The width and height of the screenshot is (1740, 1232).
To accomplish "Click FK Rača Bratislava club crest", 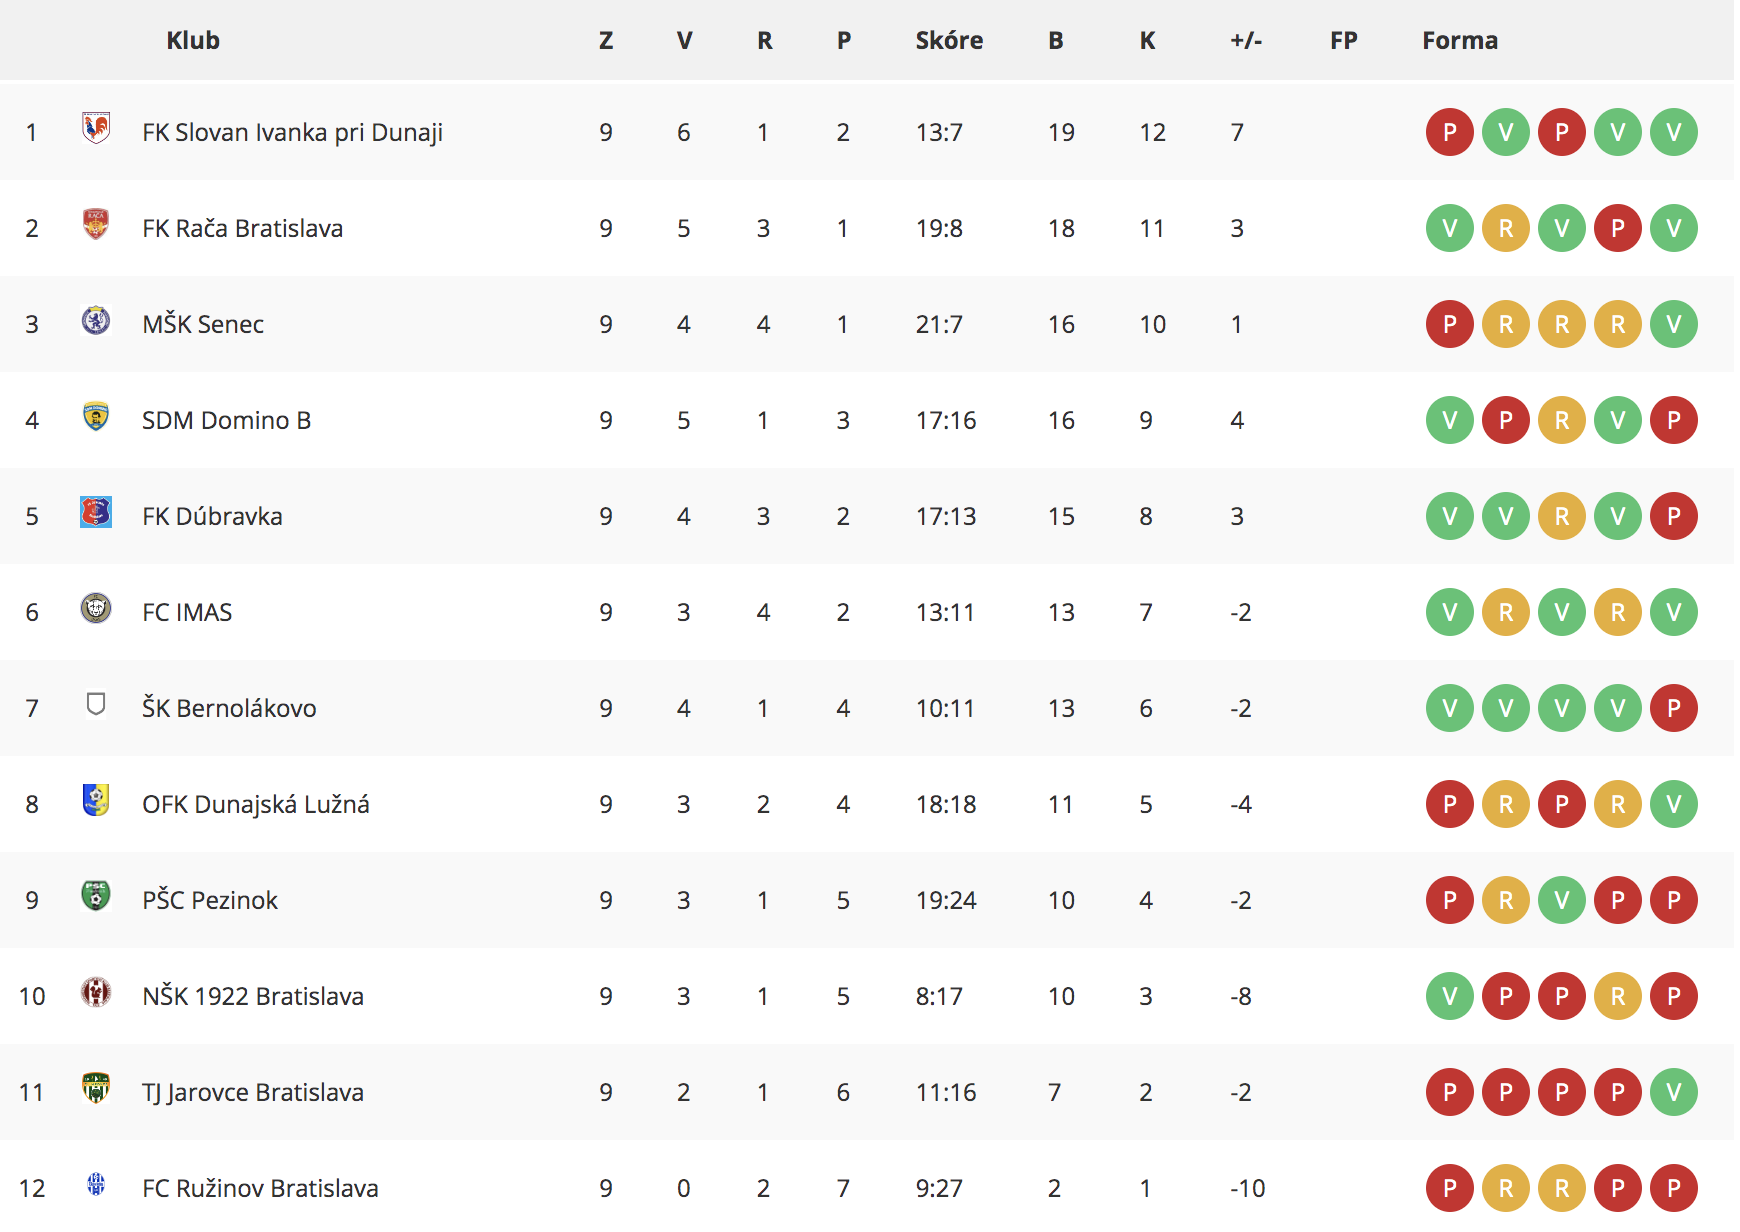I will pos(96,224).
